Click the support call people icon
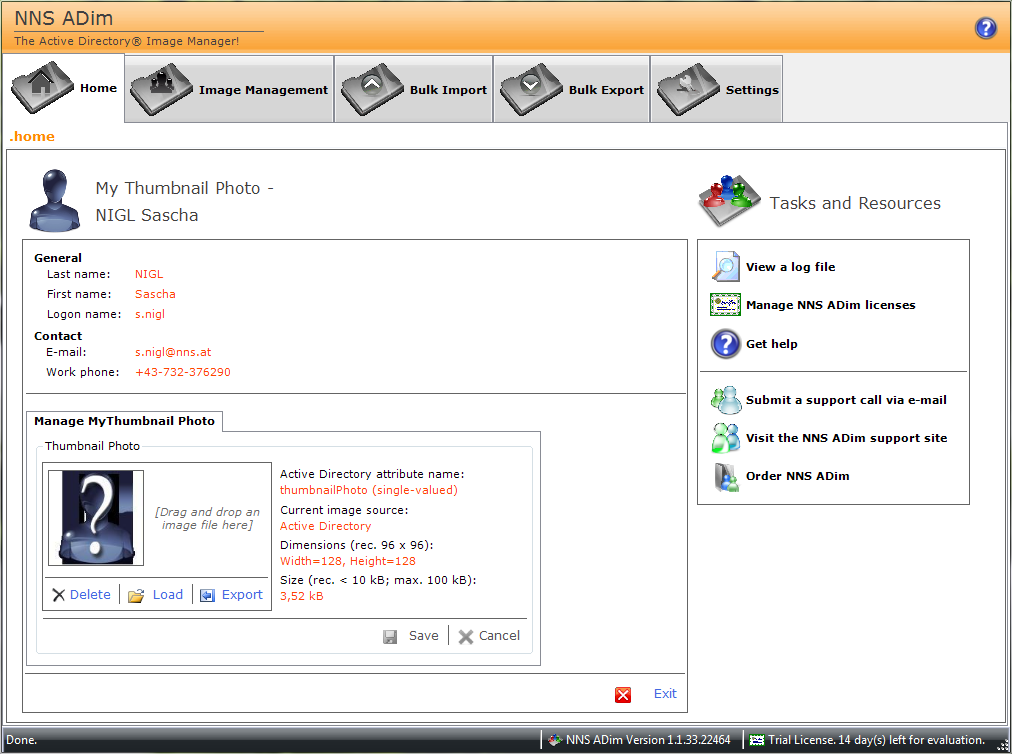 point(726,400)
